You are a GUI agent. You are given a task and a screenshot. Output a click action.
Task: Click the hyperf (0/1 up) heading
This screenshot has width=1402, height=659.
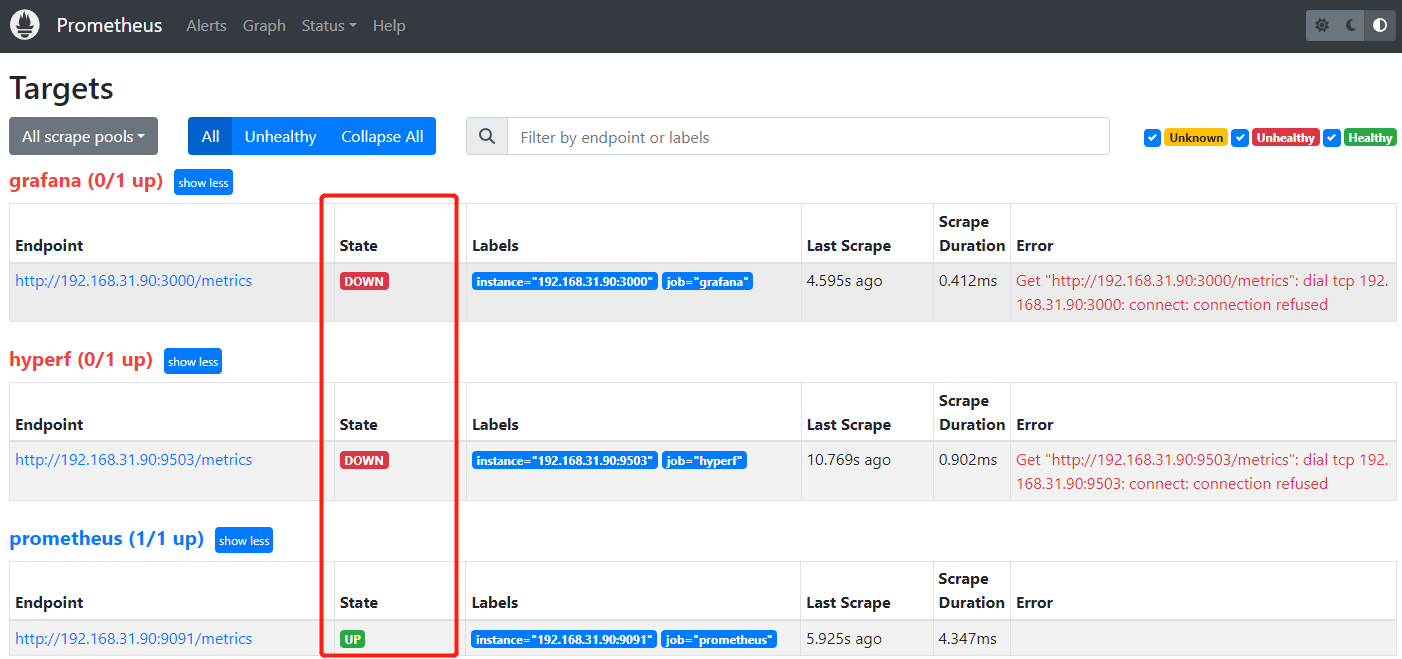click(81, 360)
